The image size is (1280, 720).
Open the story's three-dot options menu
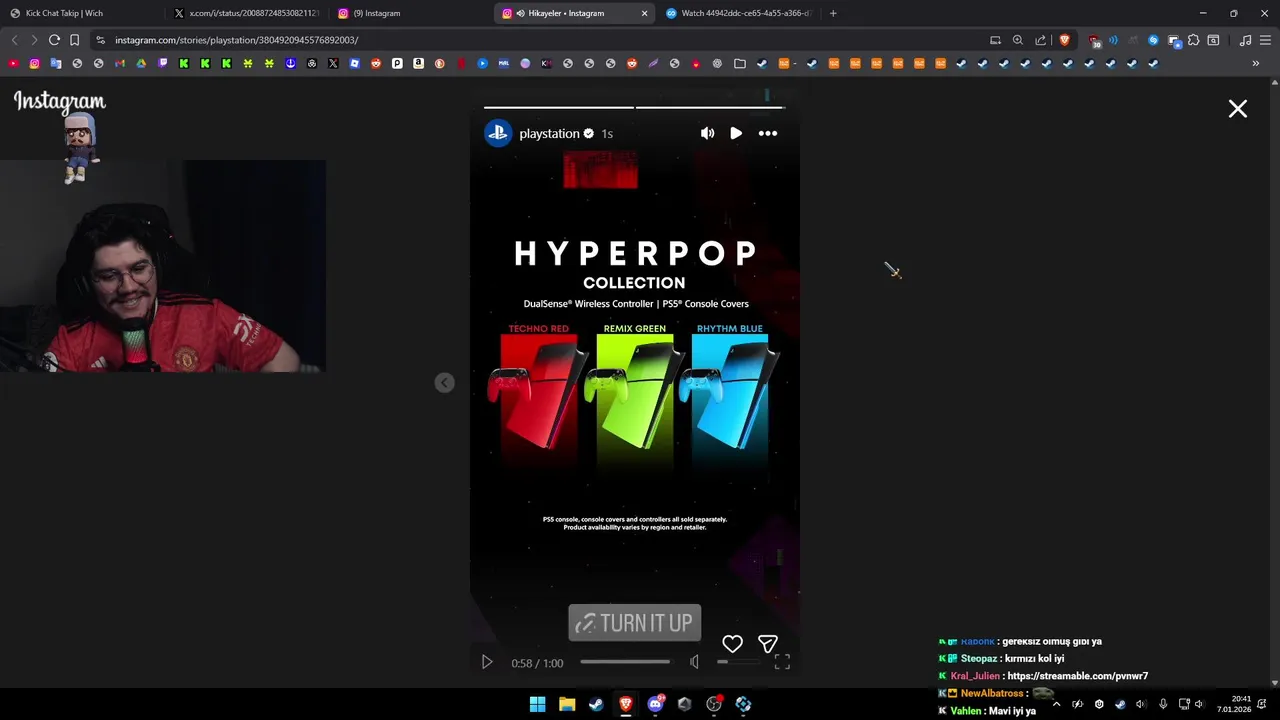767,133
